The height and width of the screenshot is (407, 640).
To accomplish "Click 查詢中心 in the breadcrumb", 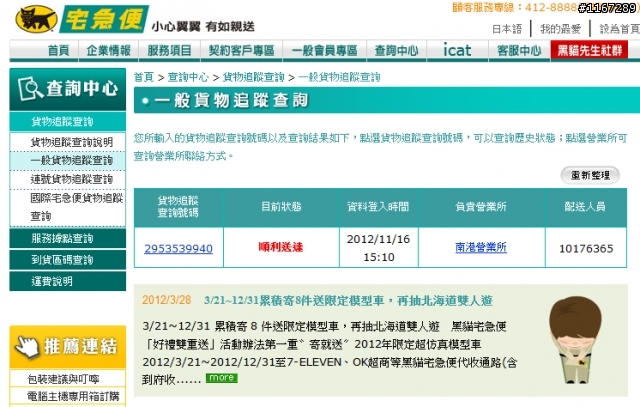I will click(188, 77).
